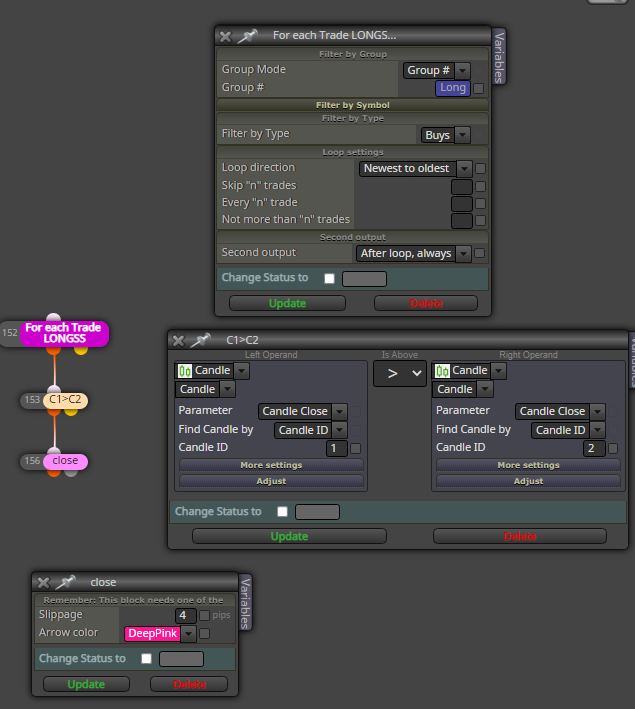Click orange output connector of close block
The width and height of the screenshot is (635, 709).
54,473
